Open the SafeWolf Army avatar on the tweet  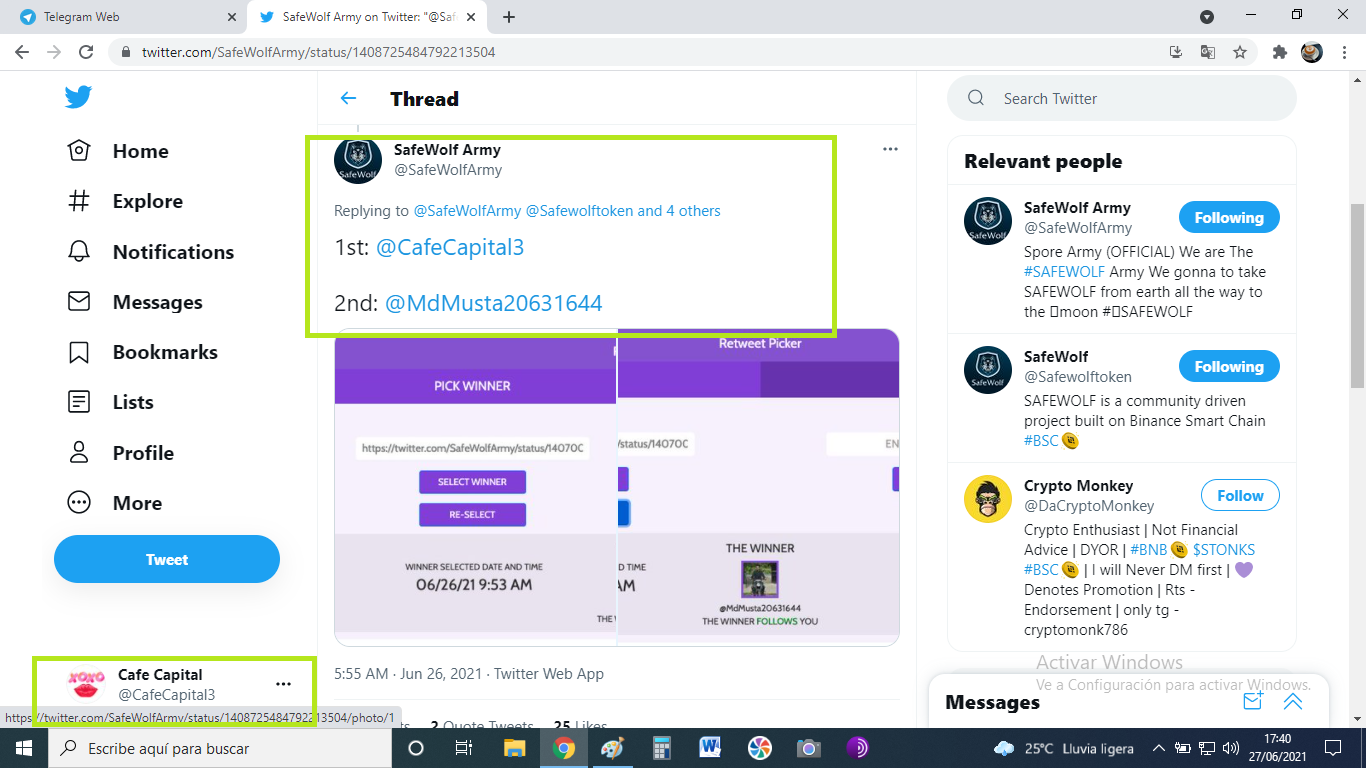point(358,160)
